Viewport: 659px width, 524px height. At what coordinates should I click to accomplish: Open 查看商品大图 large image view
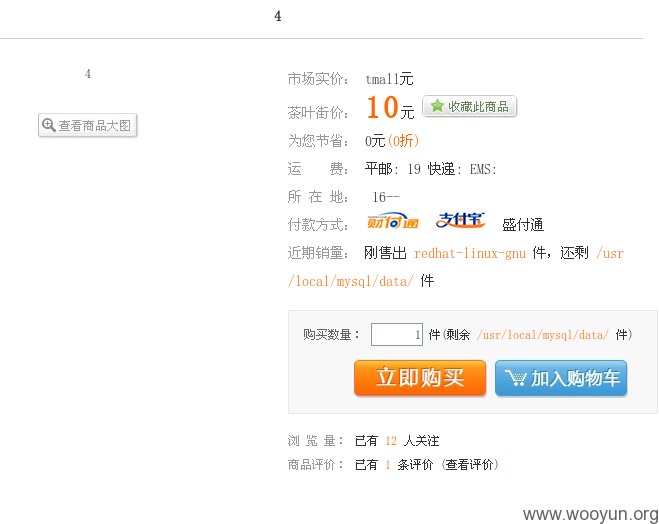coord(87,125)
